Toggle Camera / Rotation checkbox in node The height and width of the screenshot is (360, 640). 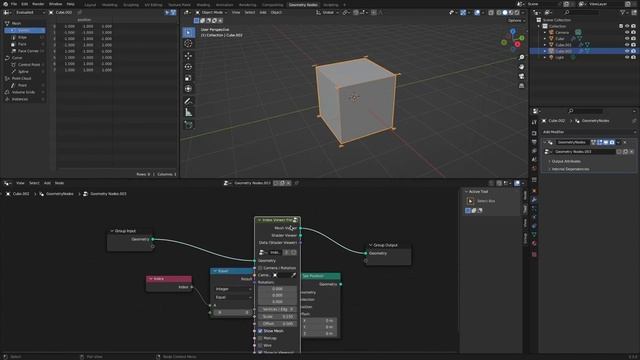260,268
